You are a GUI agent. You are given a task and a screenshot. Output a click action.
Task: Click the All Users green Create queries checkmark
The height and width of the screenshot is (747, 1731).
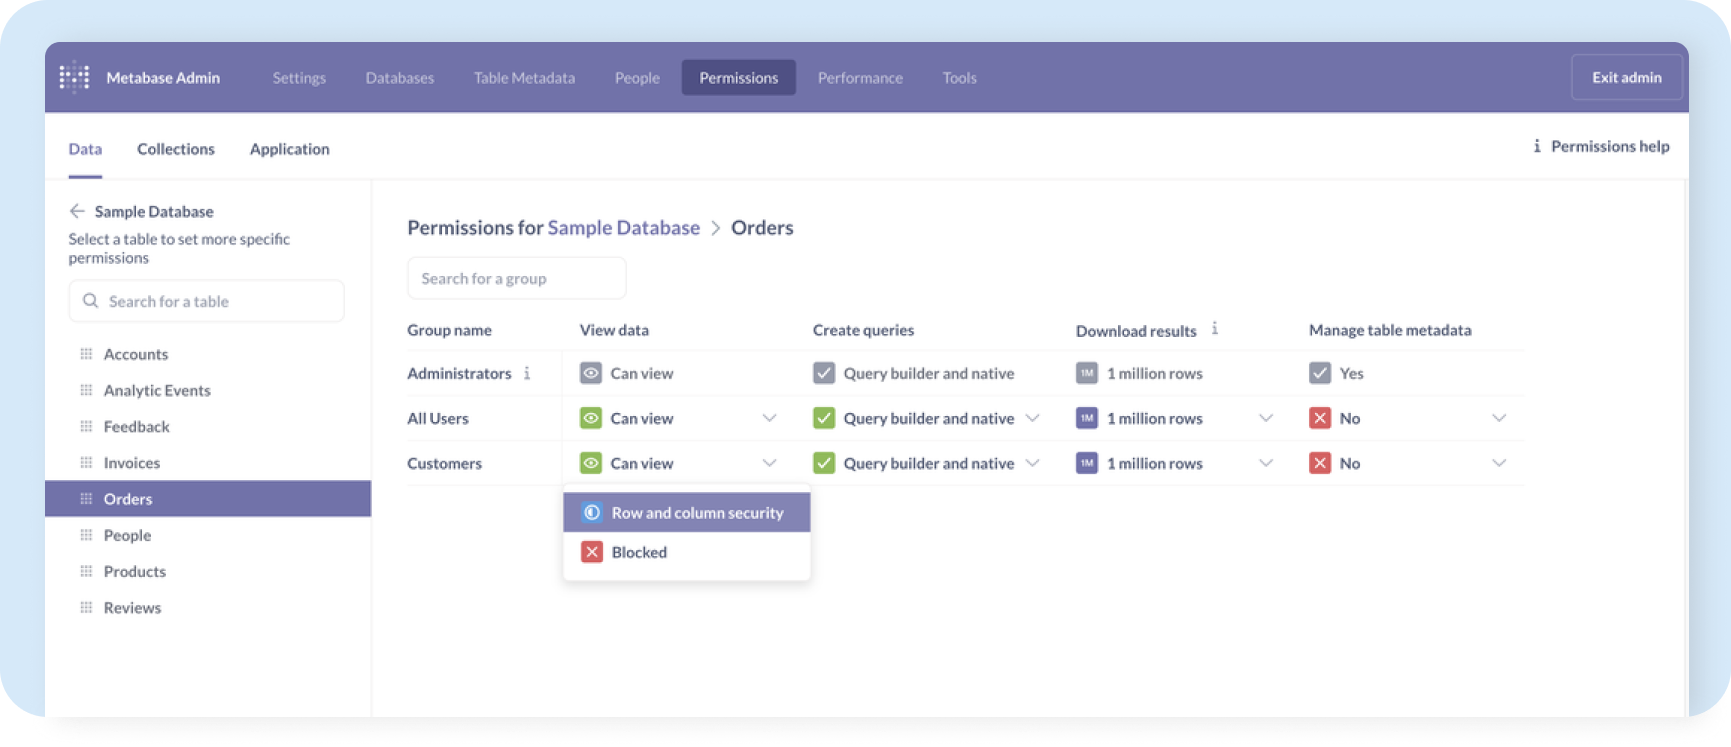(x=824, y=418)
